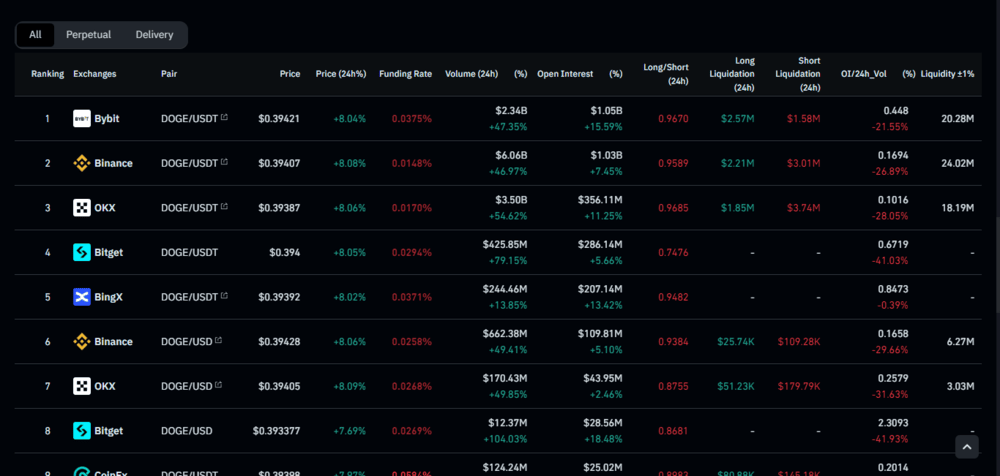Viewport: 1000px width, 476px height.
Task: Switch to the Perpetual tab
Action: 89,35
